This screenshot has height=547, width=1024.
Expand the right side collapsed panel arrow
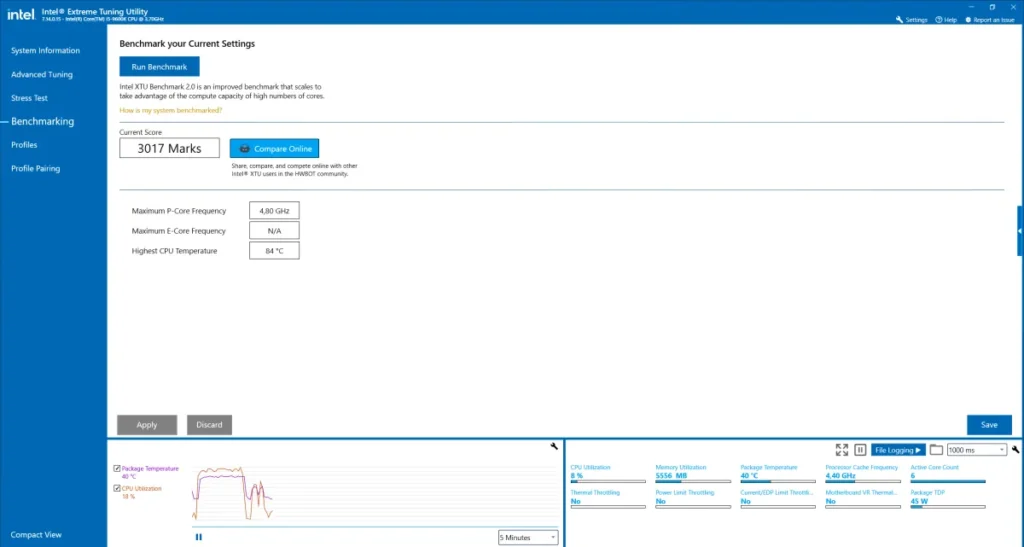pos(1020,231)
